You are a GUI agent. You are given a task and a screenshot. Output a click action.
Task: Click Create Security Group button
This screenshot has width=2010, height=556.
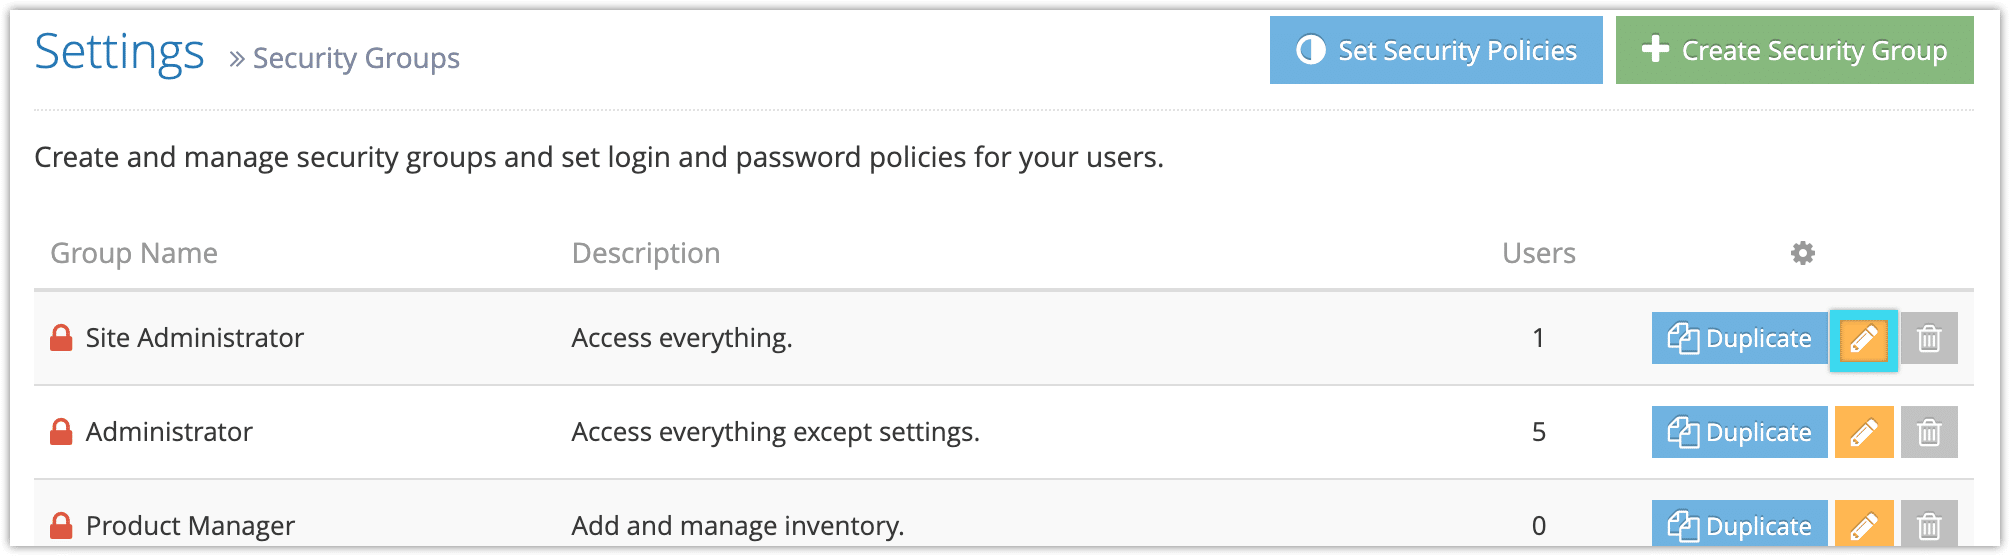point(1794,50)
